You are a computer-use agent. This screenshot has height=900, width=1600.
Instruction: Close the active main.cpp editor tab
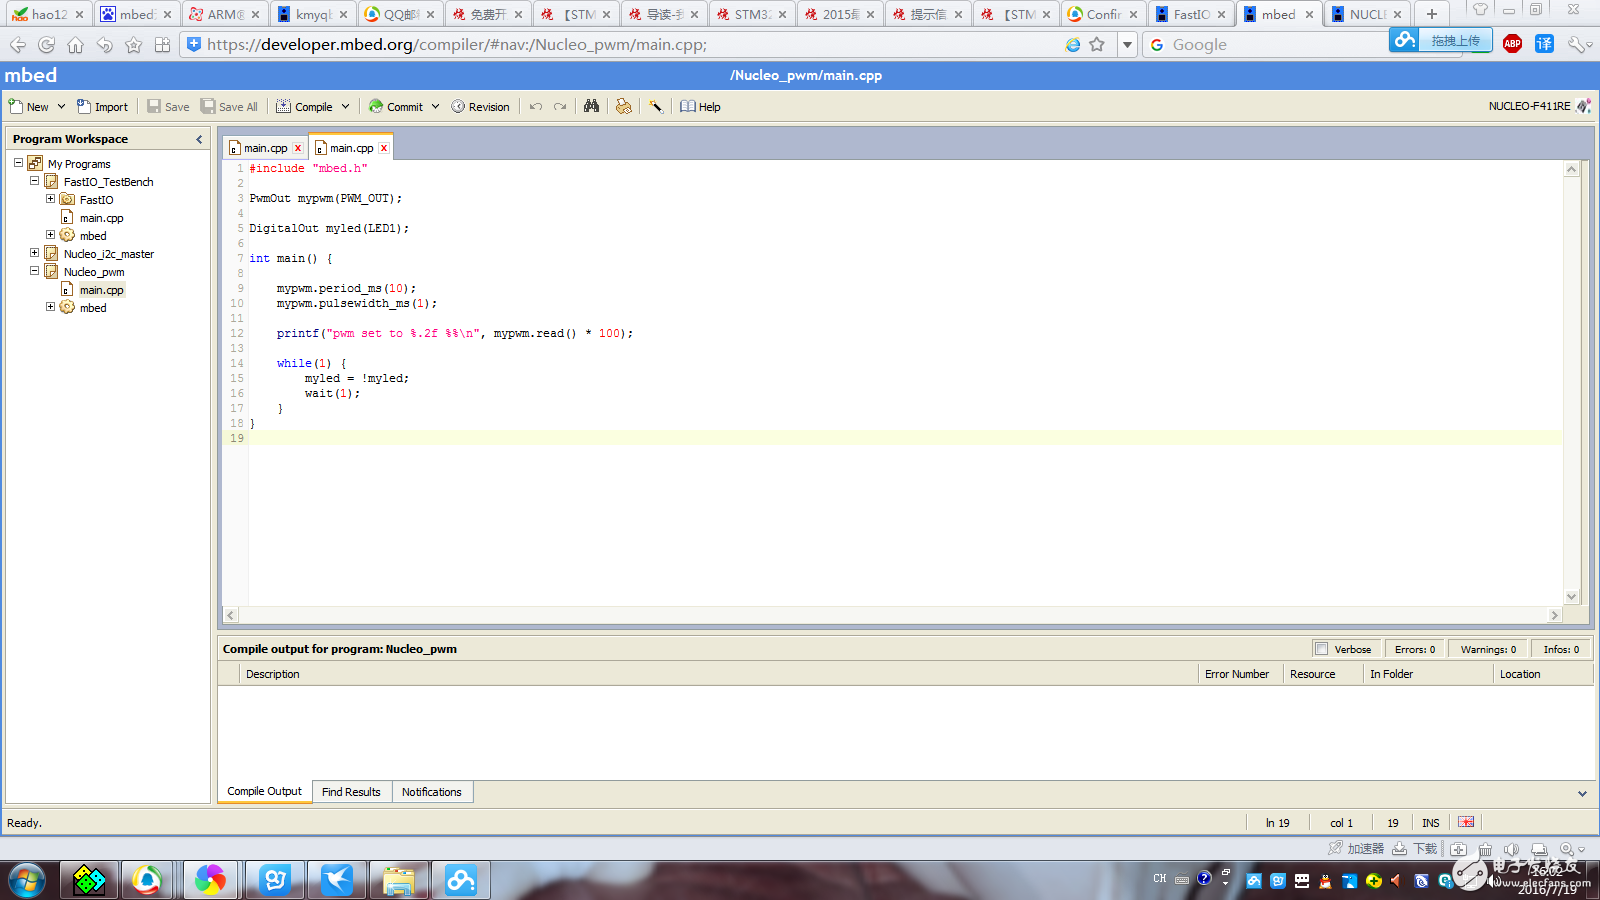tap(384, 148)
